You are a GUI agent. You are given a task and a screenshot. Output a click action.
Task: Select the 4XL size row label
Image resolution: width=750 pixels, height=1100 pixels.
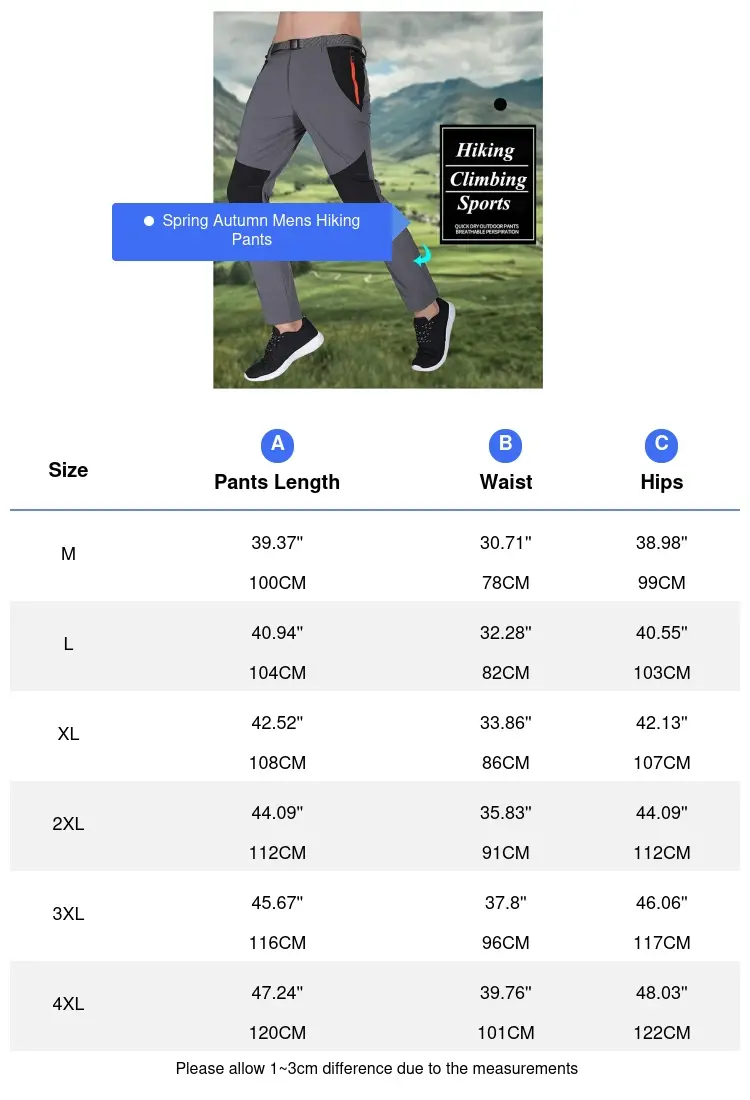[x=68, y=1004]
